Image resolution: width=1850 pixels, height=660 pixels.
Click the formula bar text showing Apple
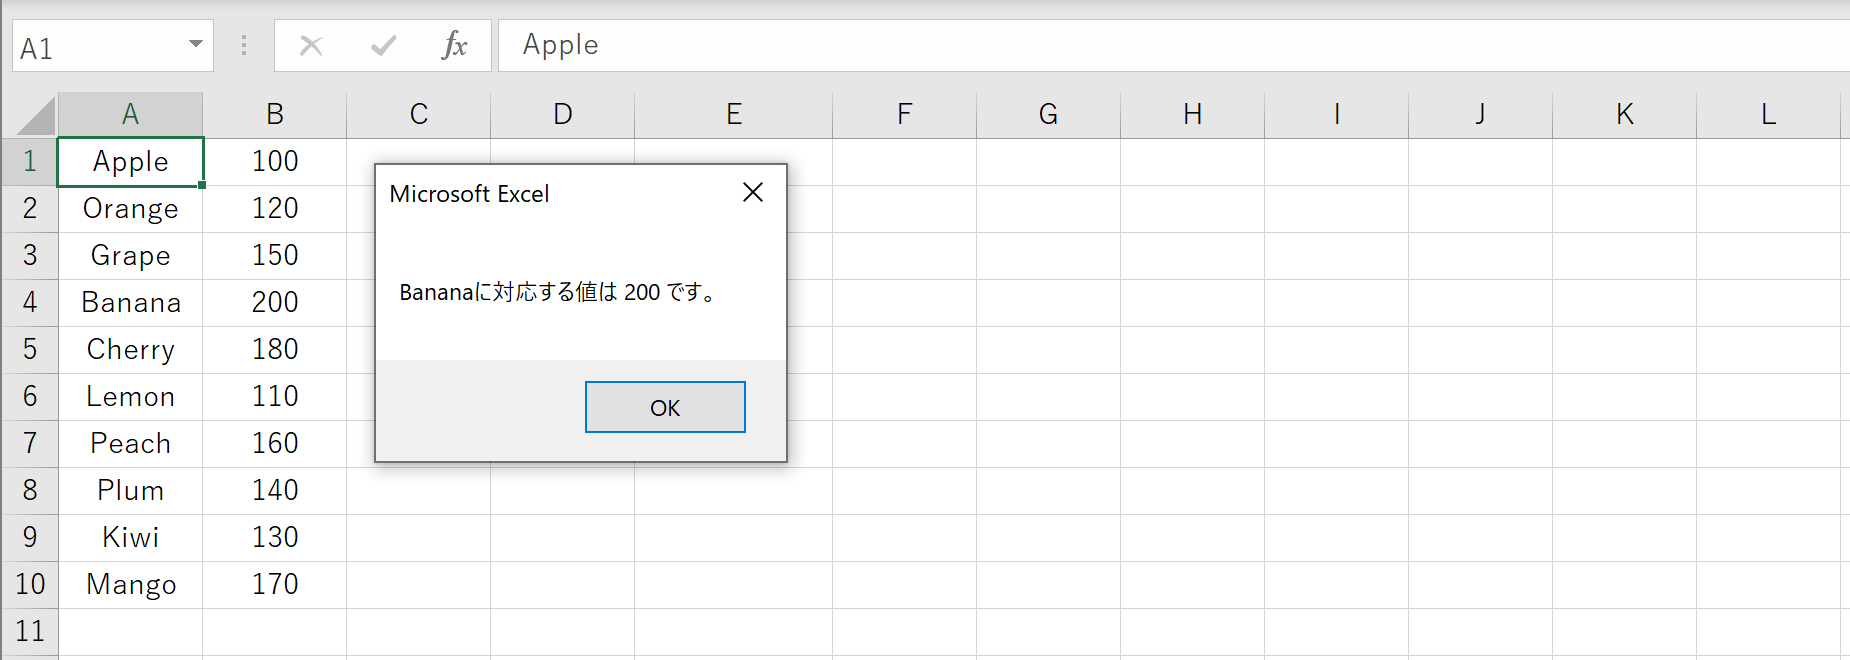560,45
